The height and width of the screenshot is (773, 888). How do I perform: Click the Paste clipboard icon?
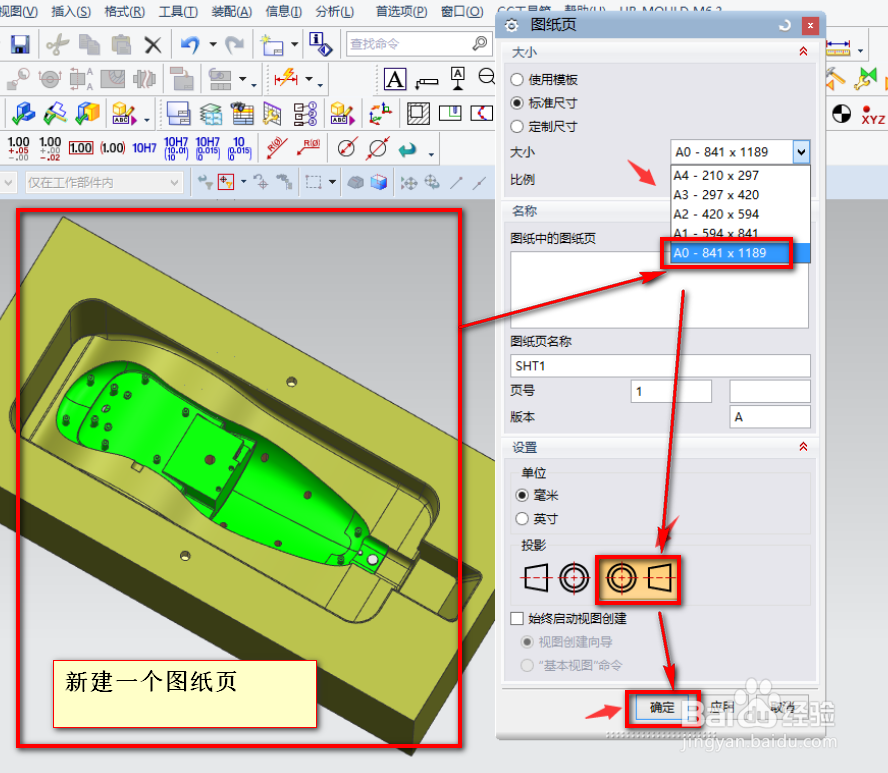click(x=121, y=44)
